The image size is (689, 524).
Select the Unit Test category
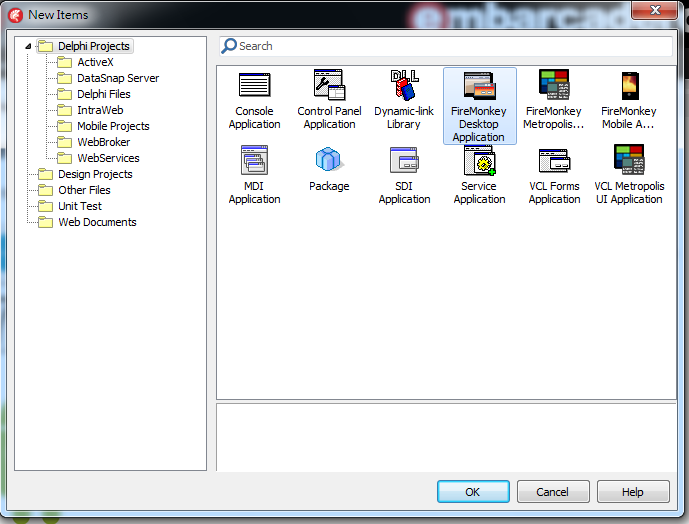(80, 206)
